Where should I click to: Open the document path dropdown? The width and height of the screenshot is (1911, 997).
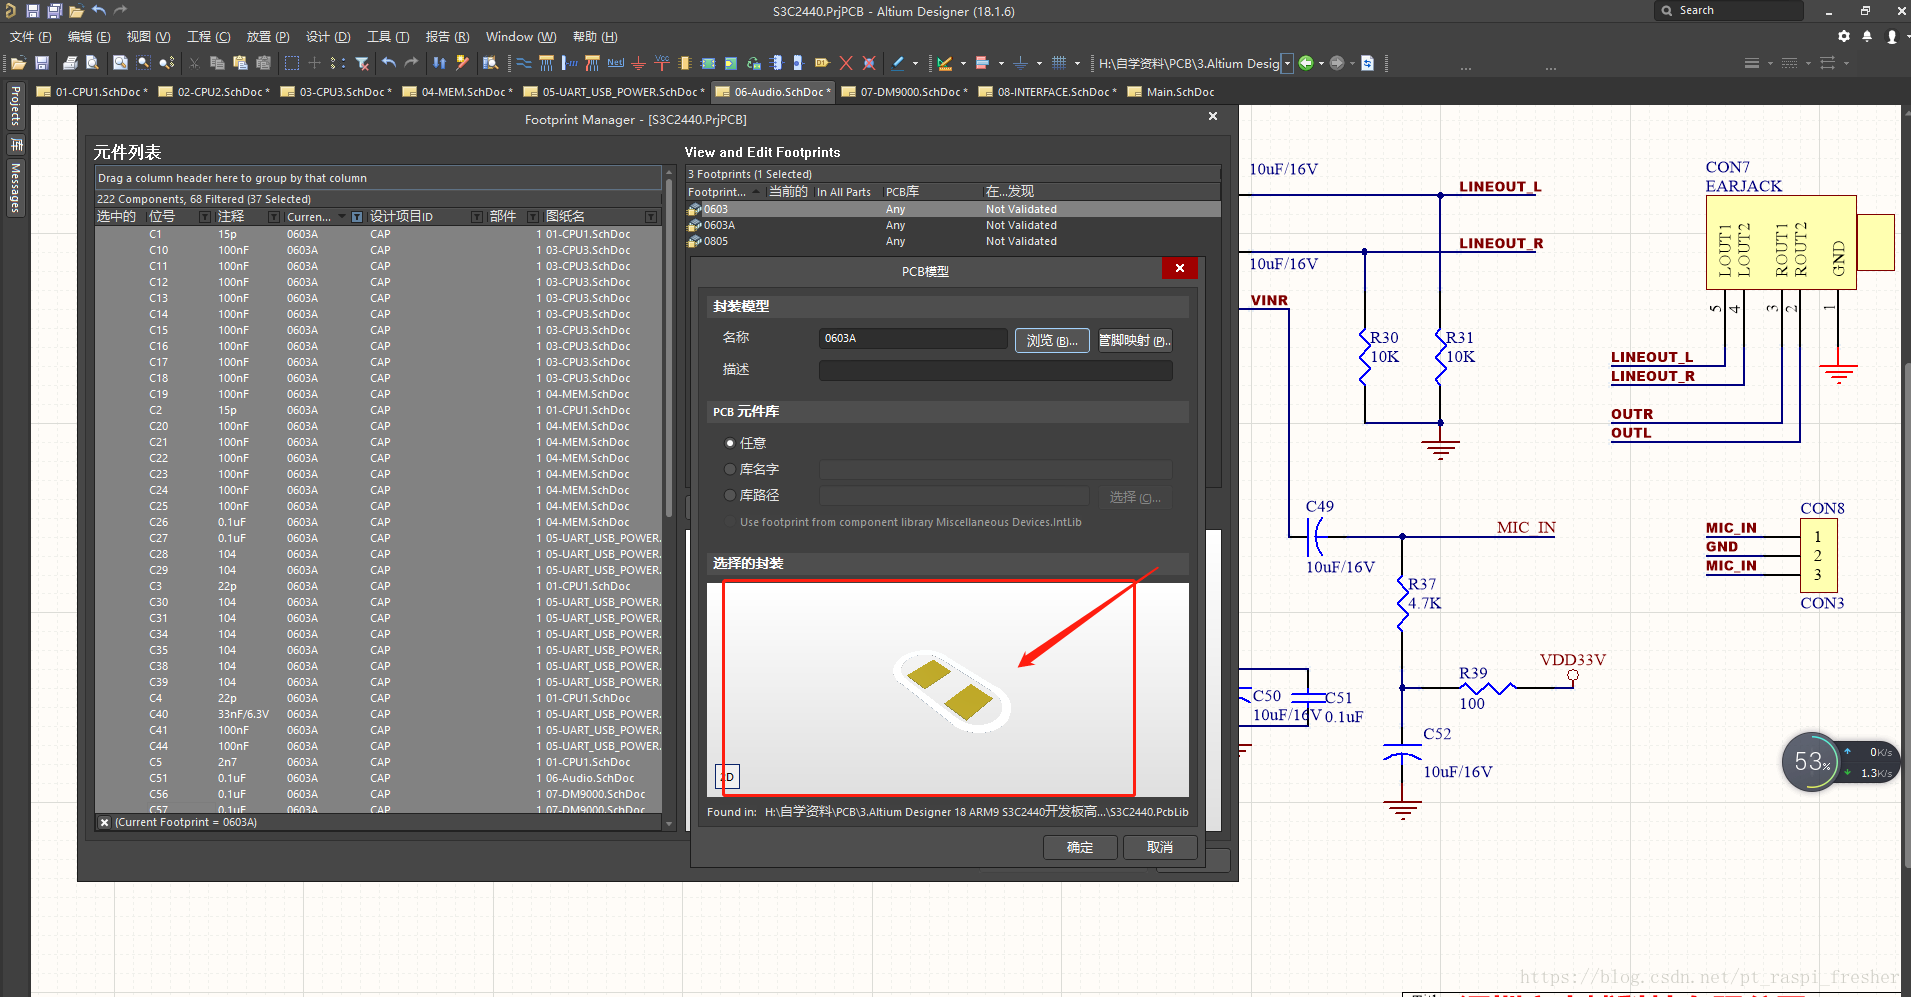click(1287, 63)
